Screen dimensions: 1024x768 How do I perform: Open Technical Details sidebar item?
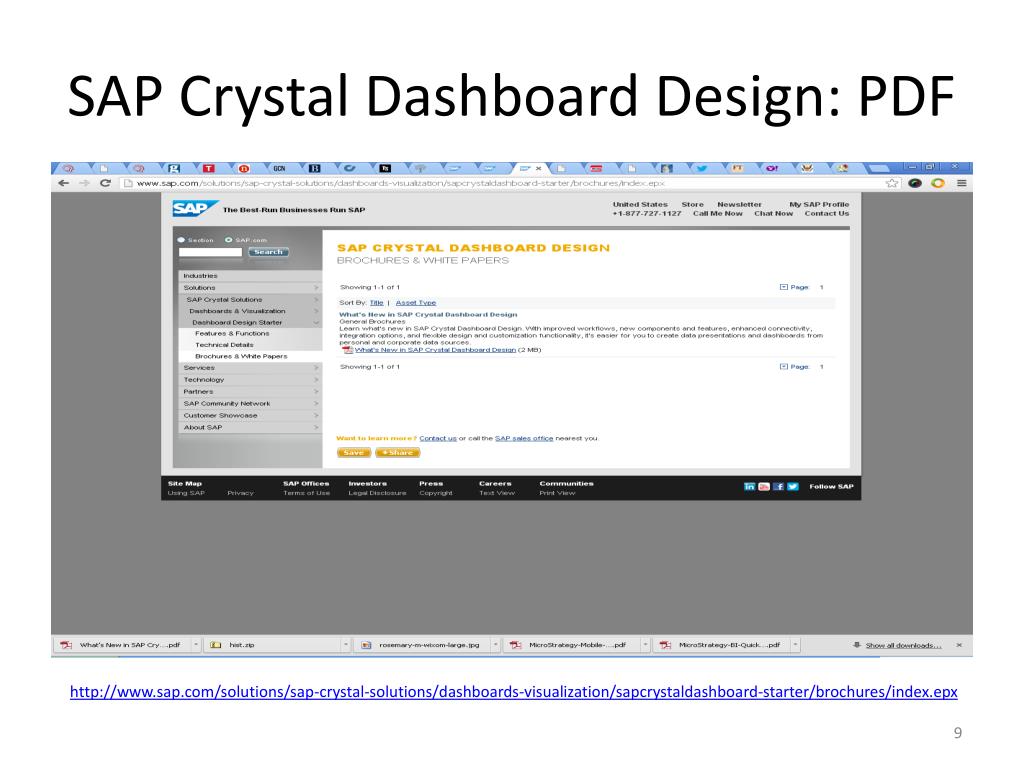[x=224, y=345]
